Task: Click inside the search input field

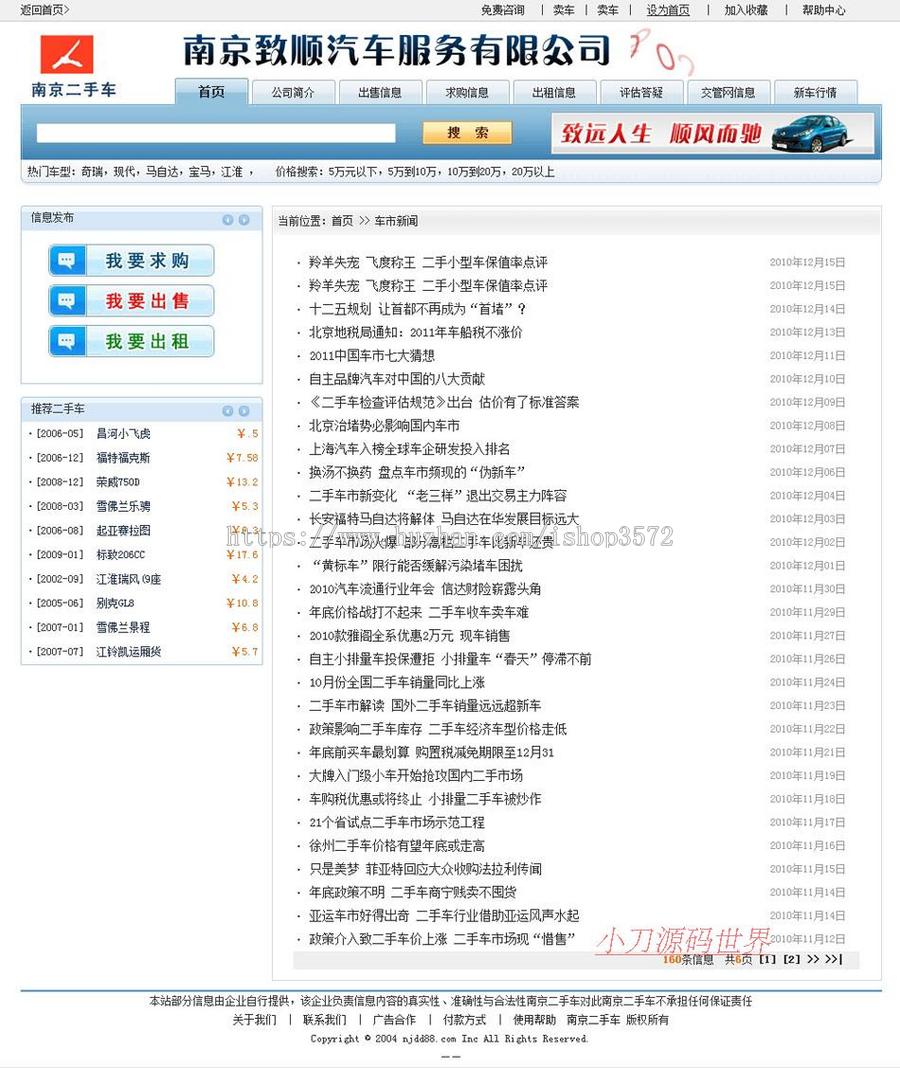Action: [x=215, y=132]
